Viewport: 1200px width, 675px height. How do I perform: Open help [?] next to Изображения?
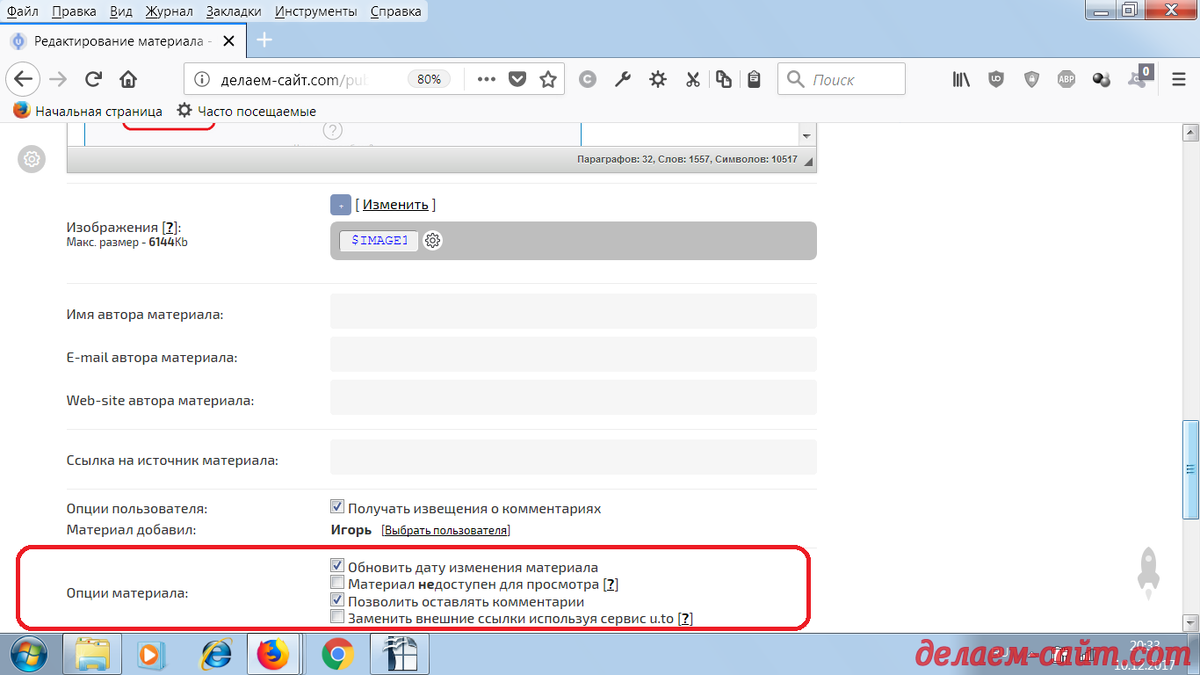[x=169, y=228]
